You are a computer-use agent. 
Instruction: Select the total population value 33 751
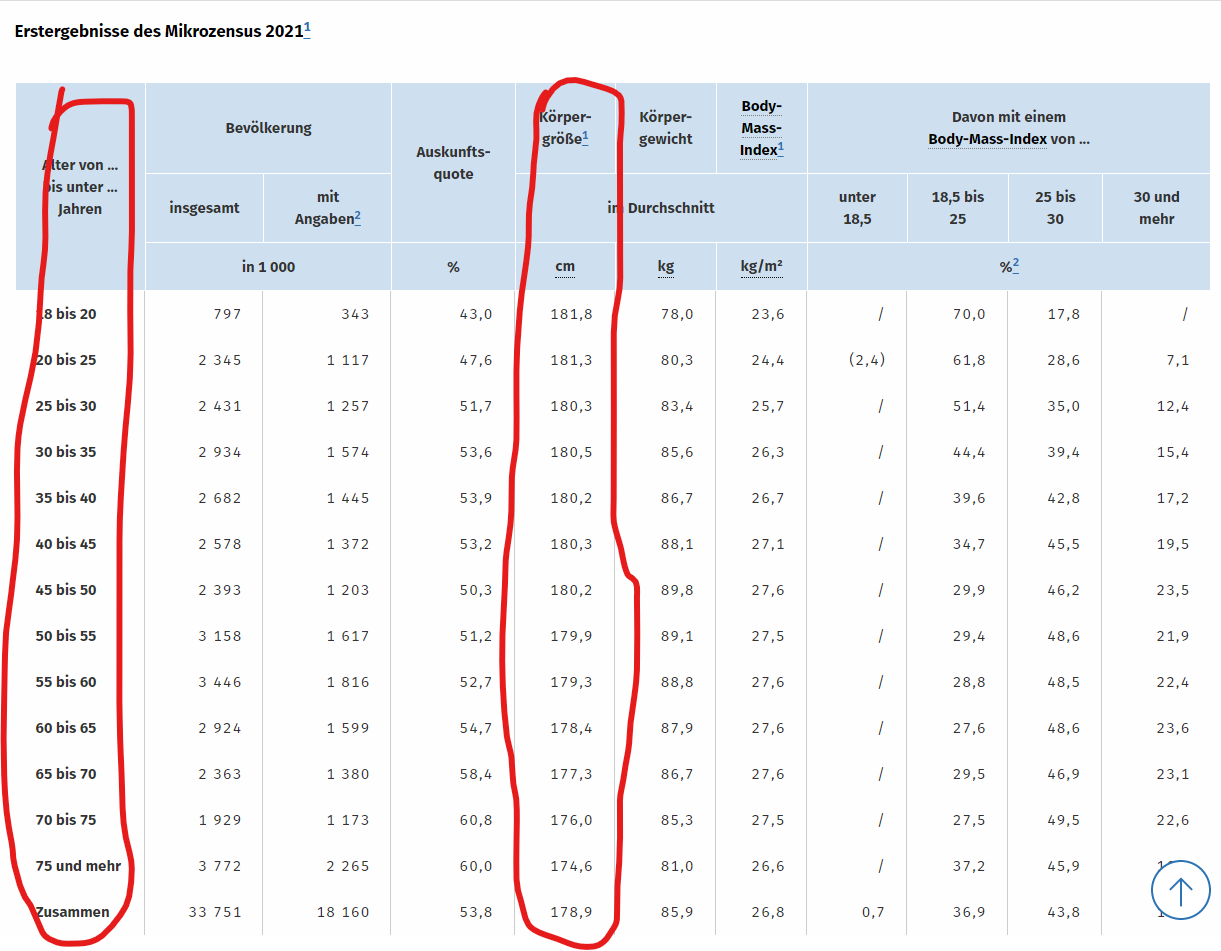coord(215,912)
